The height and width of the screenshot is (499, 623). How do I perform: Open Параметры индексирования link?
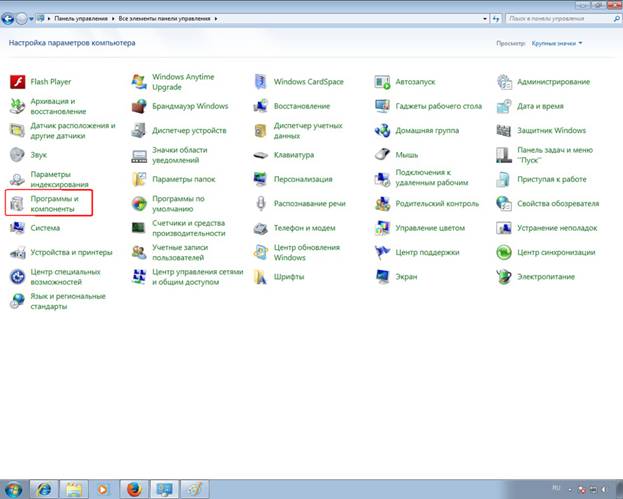coord(59,179)
